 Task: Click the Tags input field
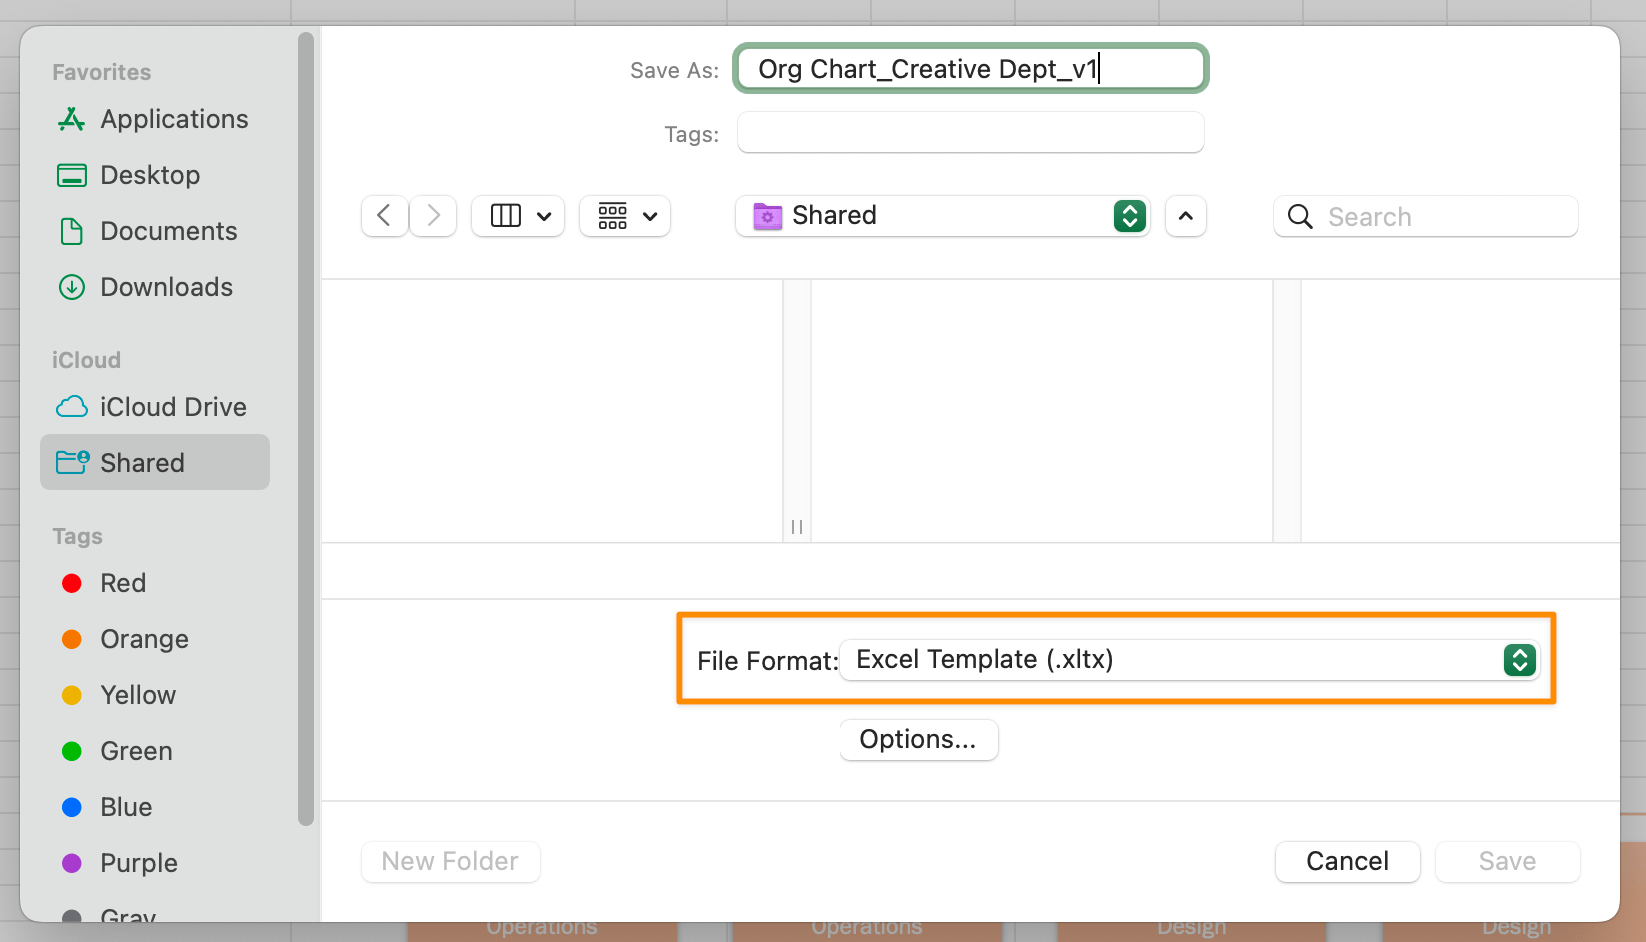[x=970, y=133]
